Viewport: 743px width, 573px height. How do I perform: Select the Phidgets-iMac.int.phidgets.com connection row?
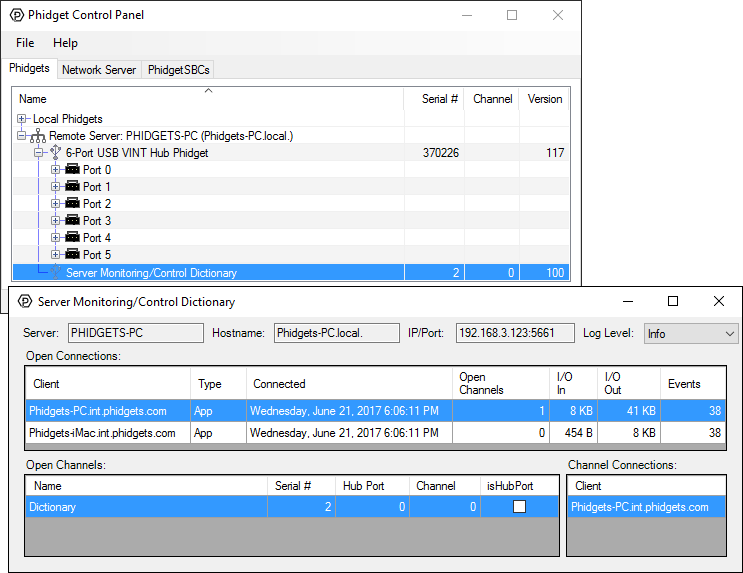(375, 432)
